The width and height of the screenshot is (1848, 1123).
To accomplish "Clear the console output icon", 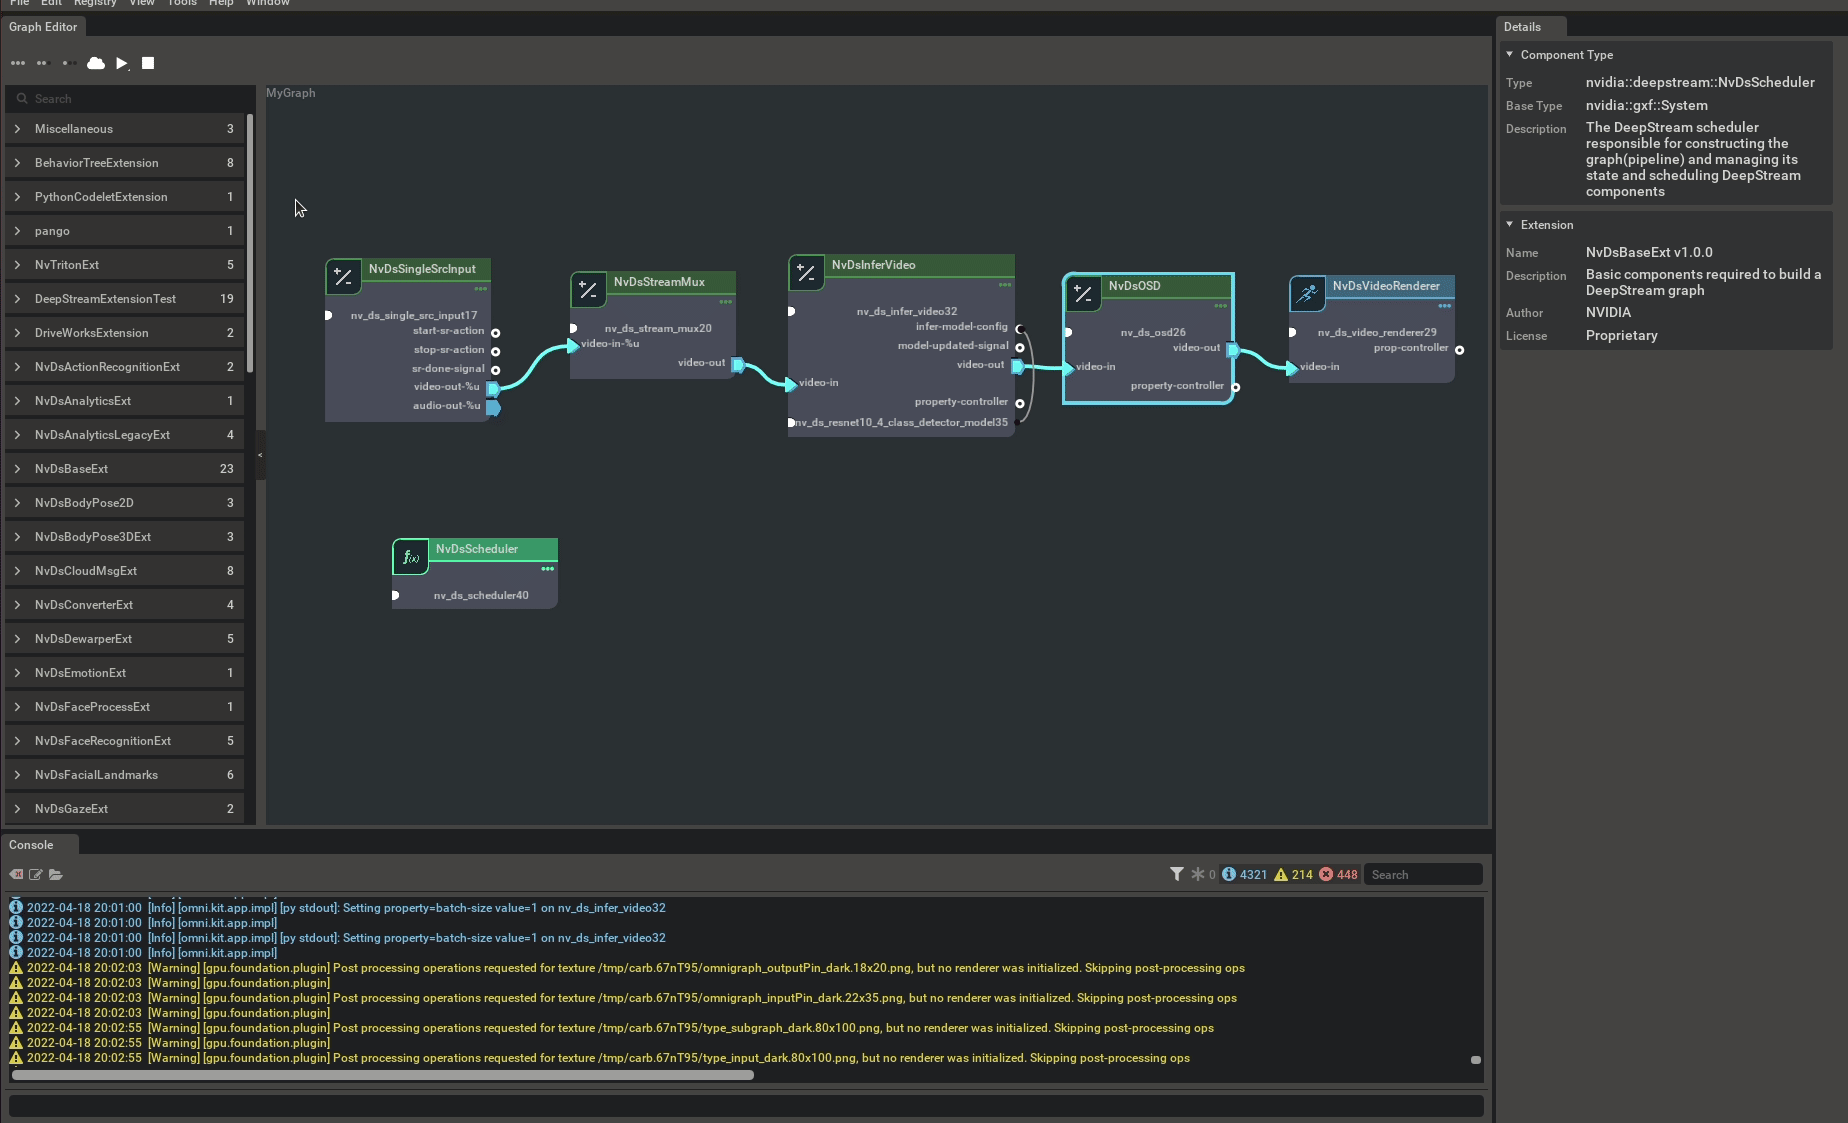I will 16,875.
